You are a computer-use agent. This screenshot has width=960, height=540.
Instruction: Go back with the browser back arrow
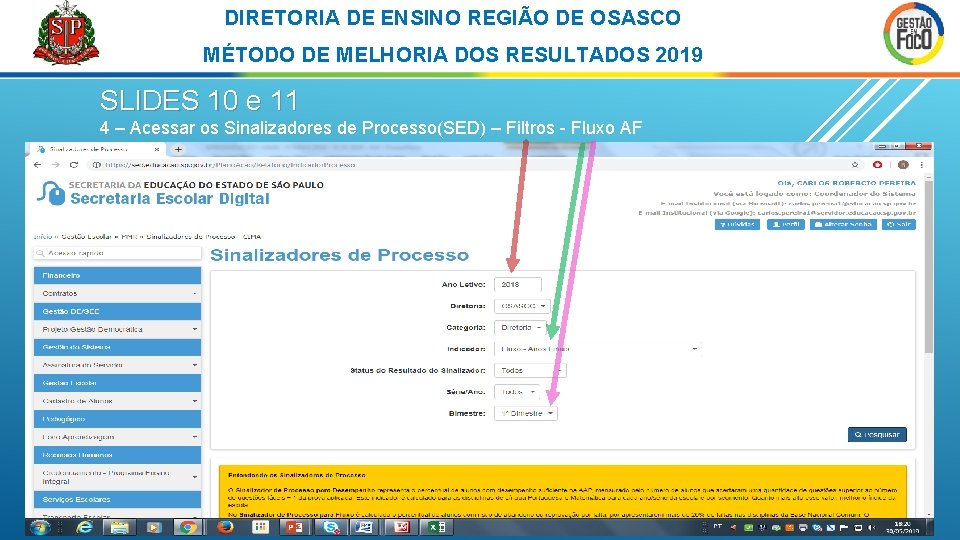tap(37, 165)
